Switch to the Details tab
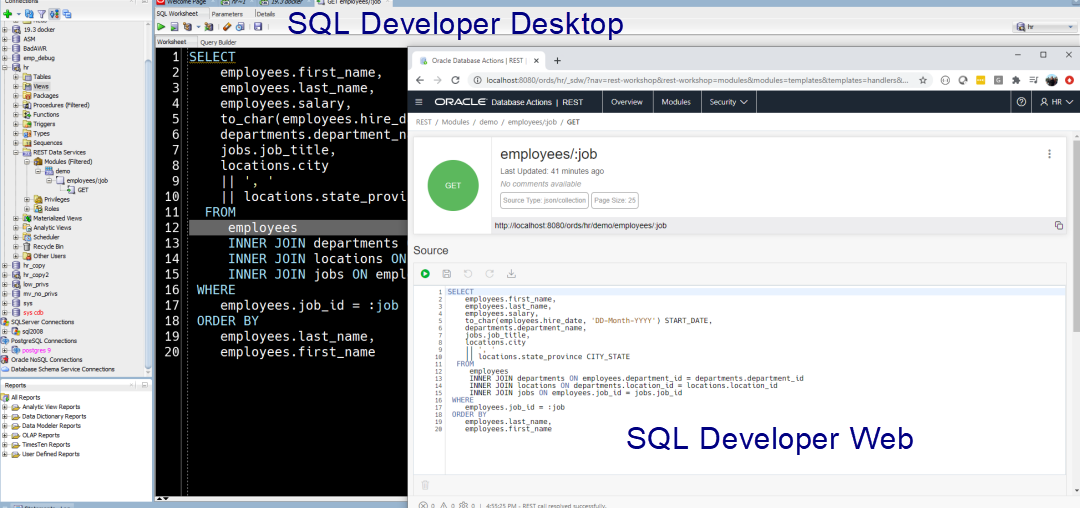1080x508 pixels. (x=265, y=13)
